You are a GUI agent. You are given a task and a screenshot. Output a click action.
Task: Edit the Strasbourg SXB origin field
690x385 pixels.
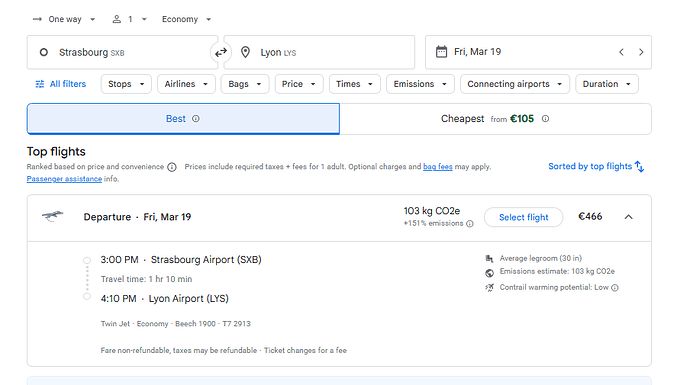click(122, 52)
